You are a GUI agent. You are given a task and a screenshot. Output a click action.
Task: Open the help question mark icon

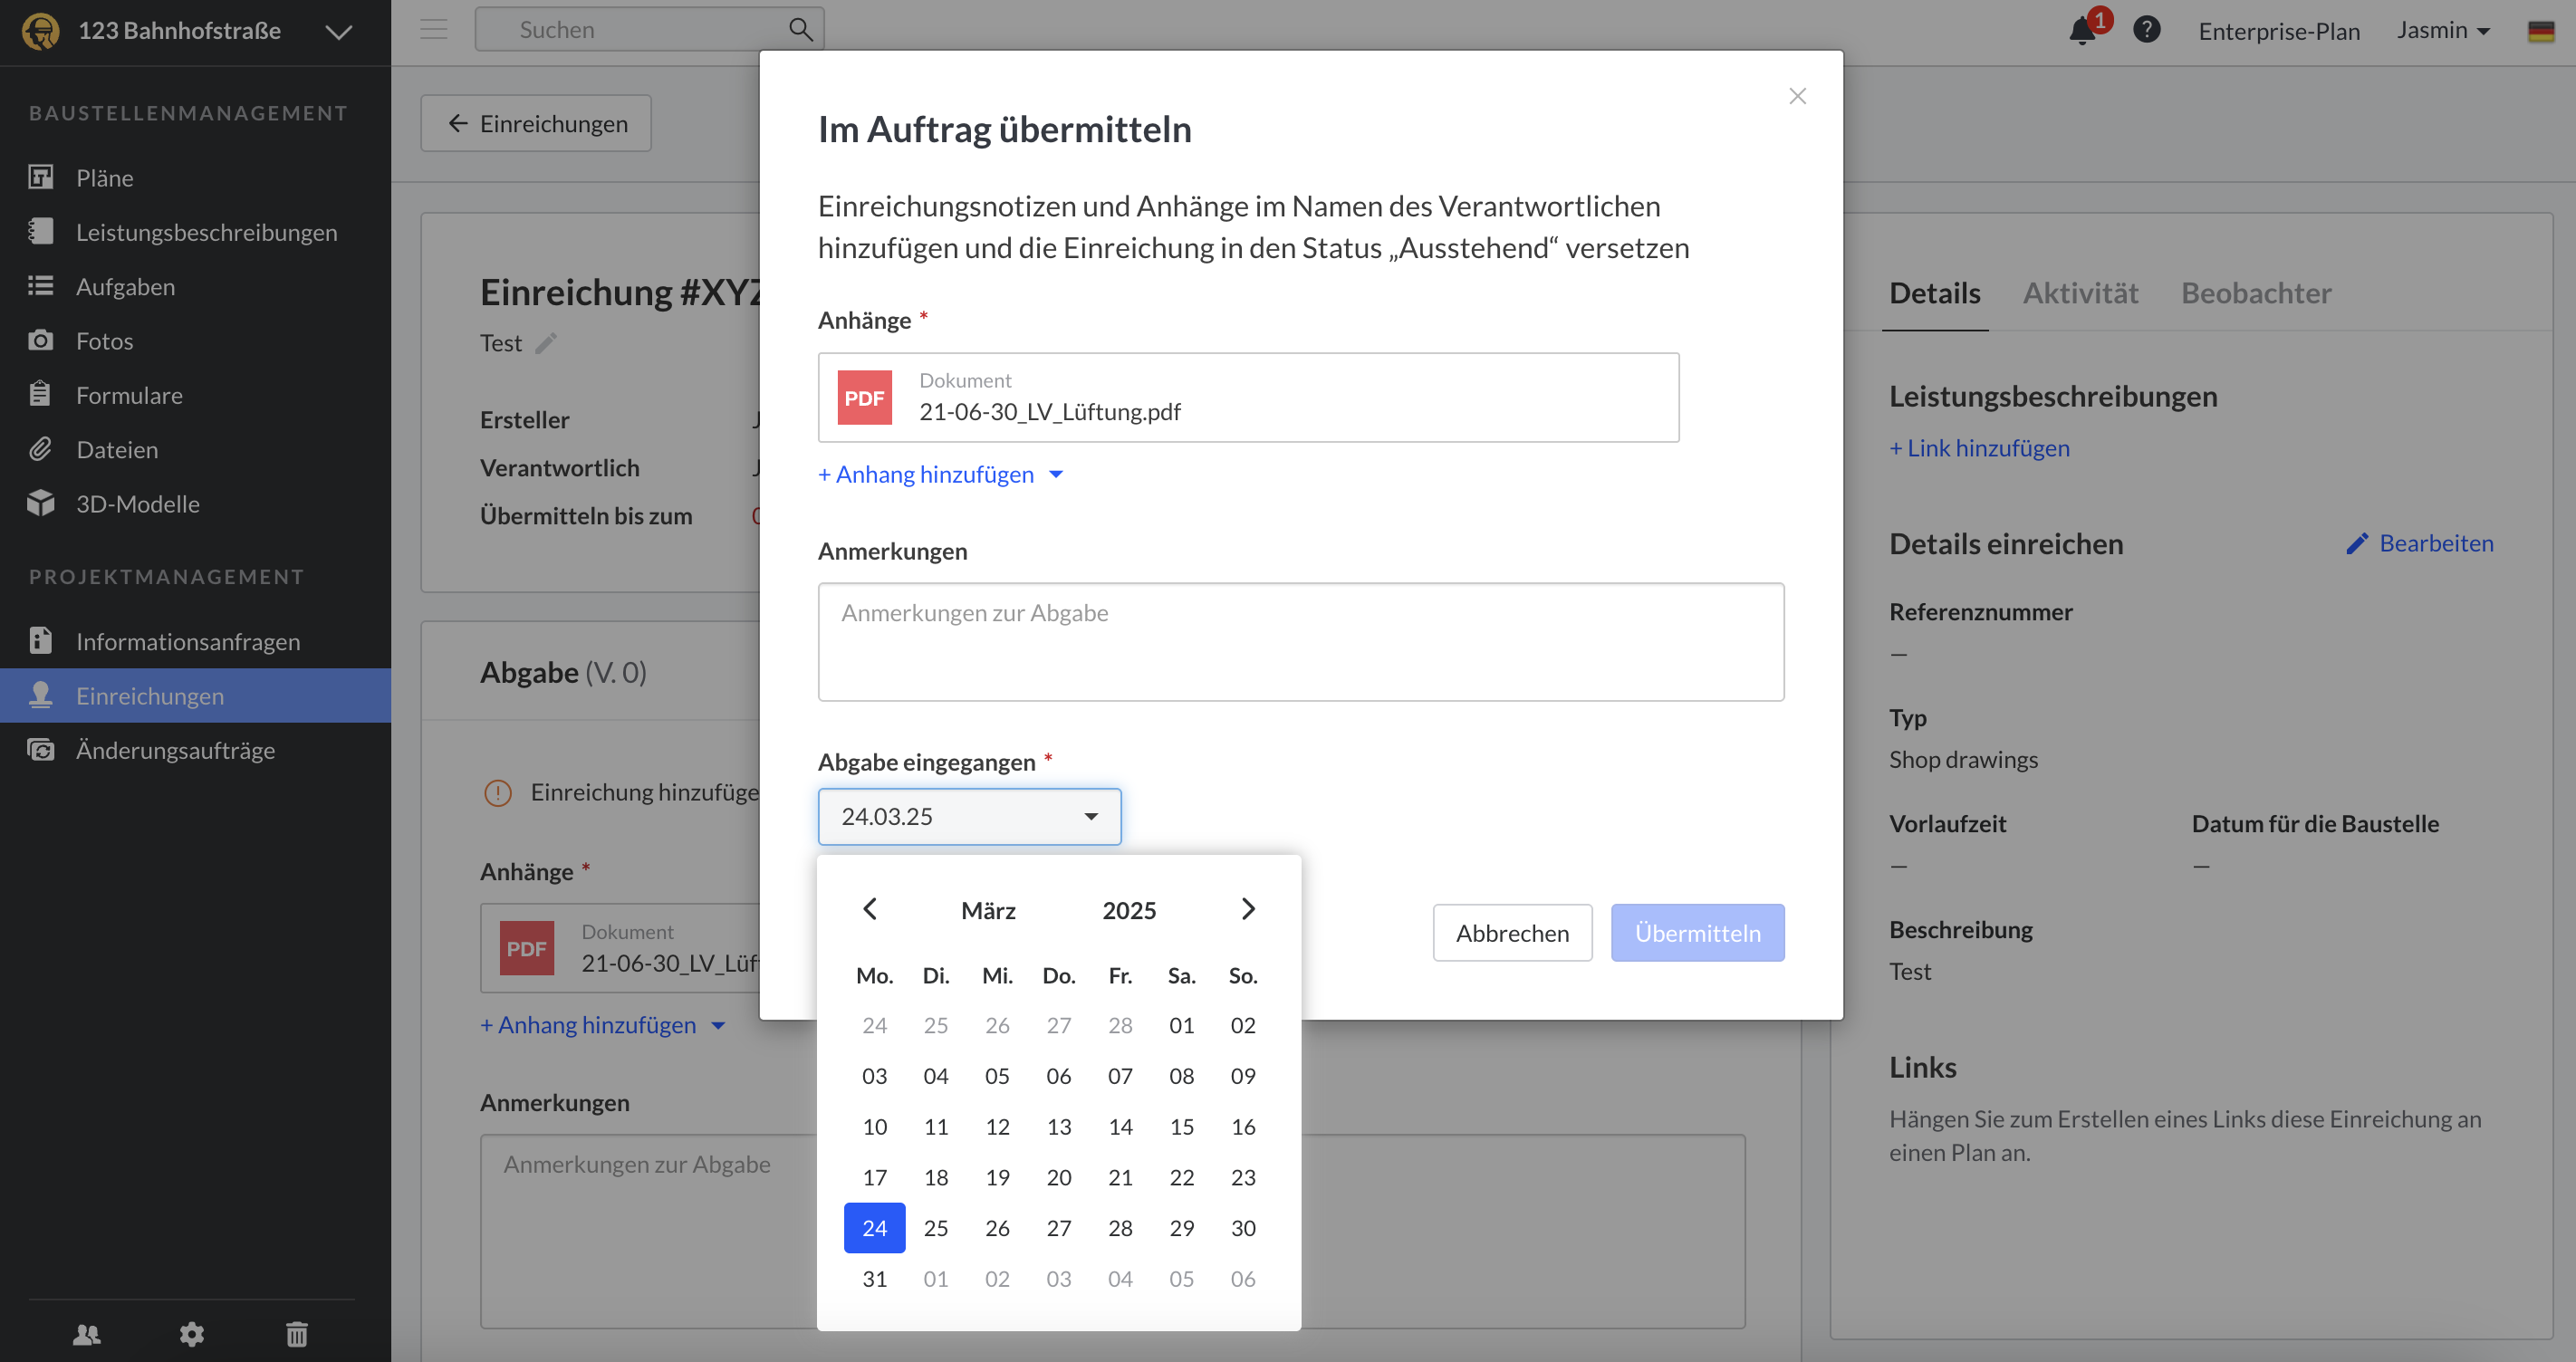point(2146,30)
